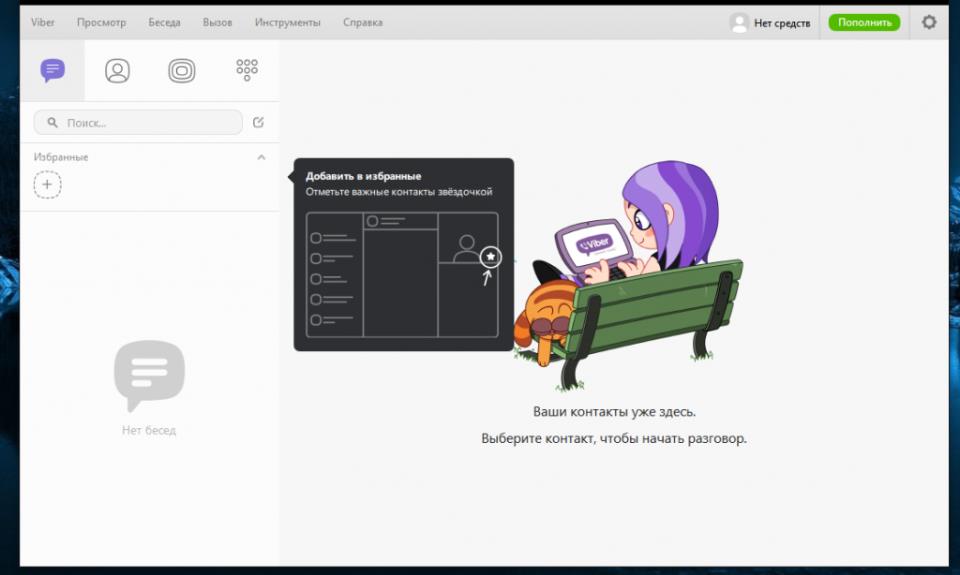Open the Справка menu
The height and width of the screenshot is (575, 960).
tap(362, 22)
